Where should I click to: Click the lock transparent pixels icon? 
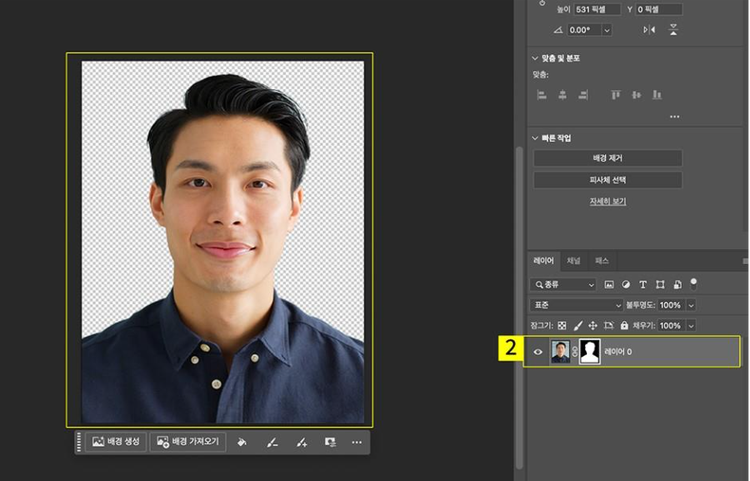pyautogui.click(x=561, y=326)
